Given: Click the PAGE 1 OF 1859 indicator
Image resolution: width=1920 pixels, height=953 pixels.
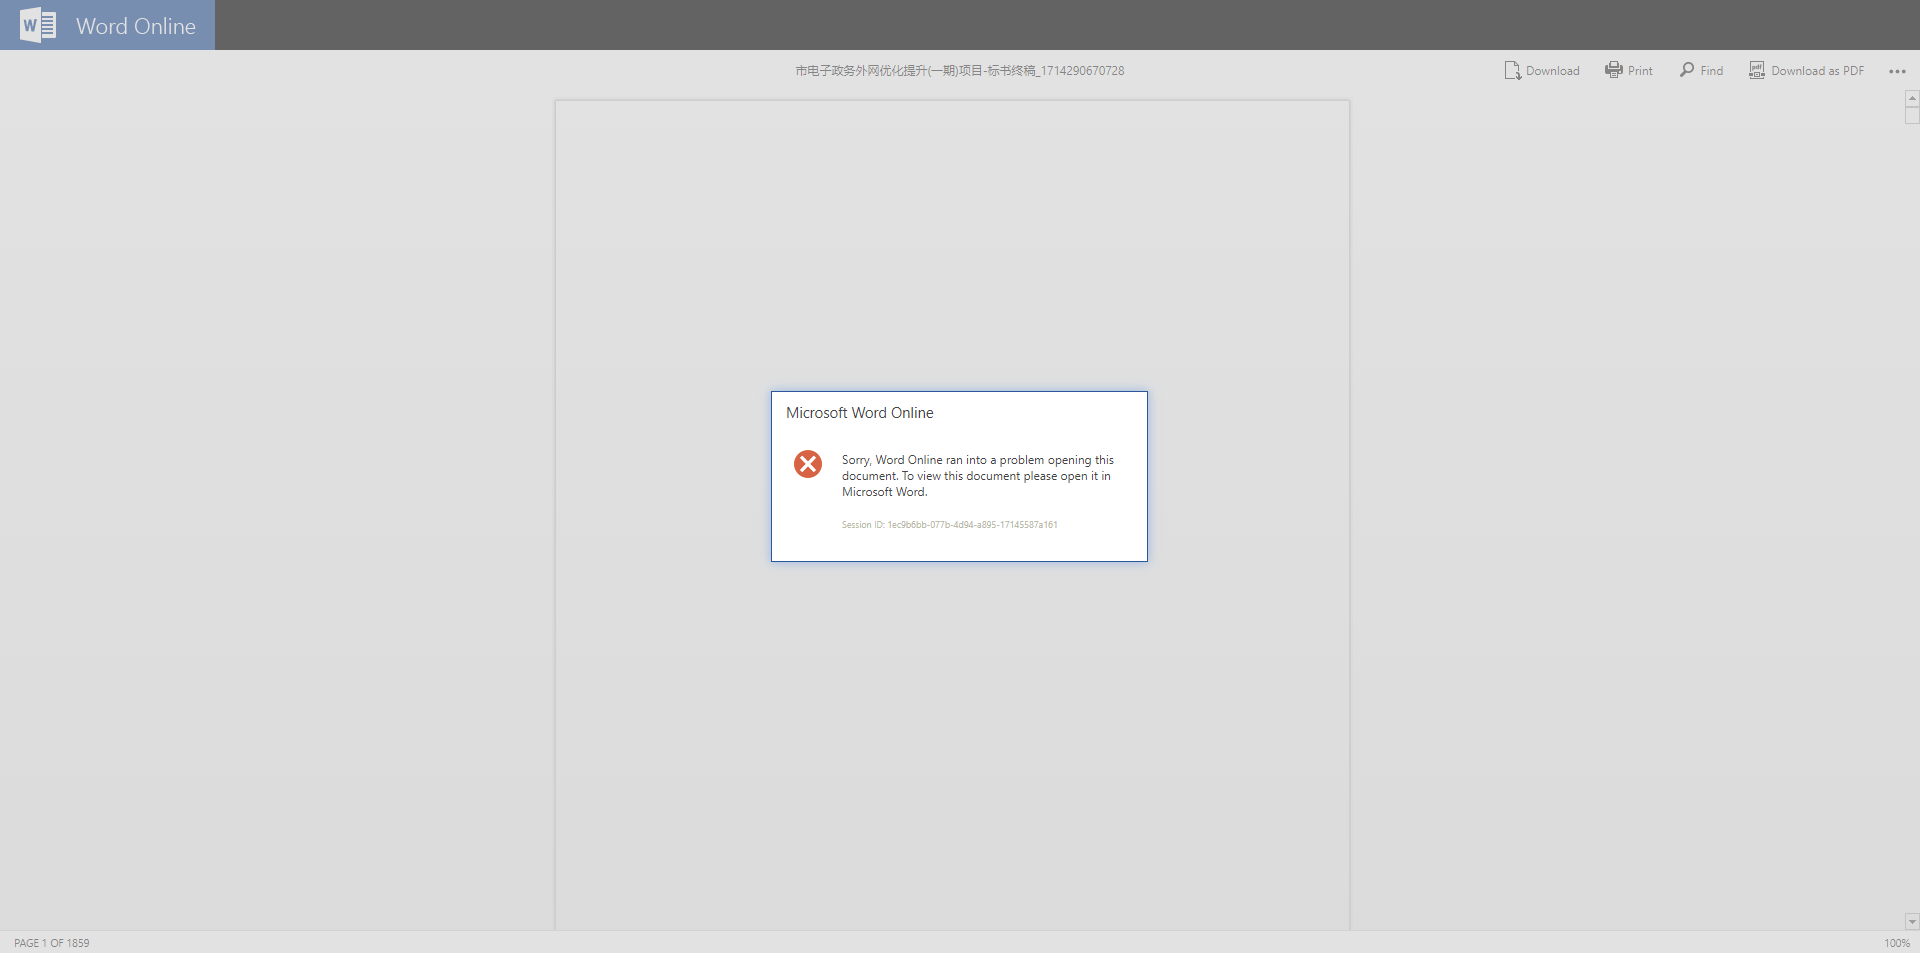Looking at the screenshot, I should (x=52, y=943).
